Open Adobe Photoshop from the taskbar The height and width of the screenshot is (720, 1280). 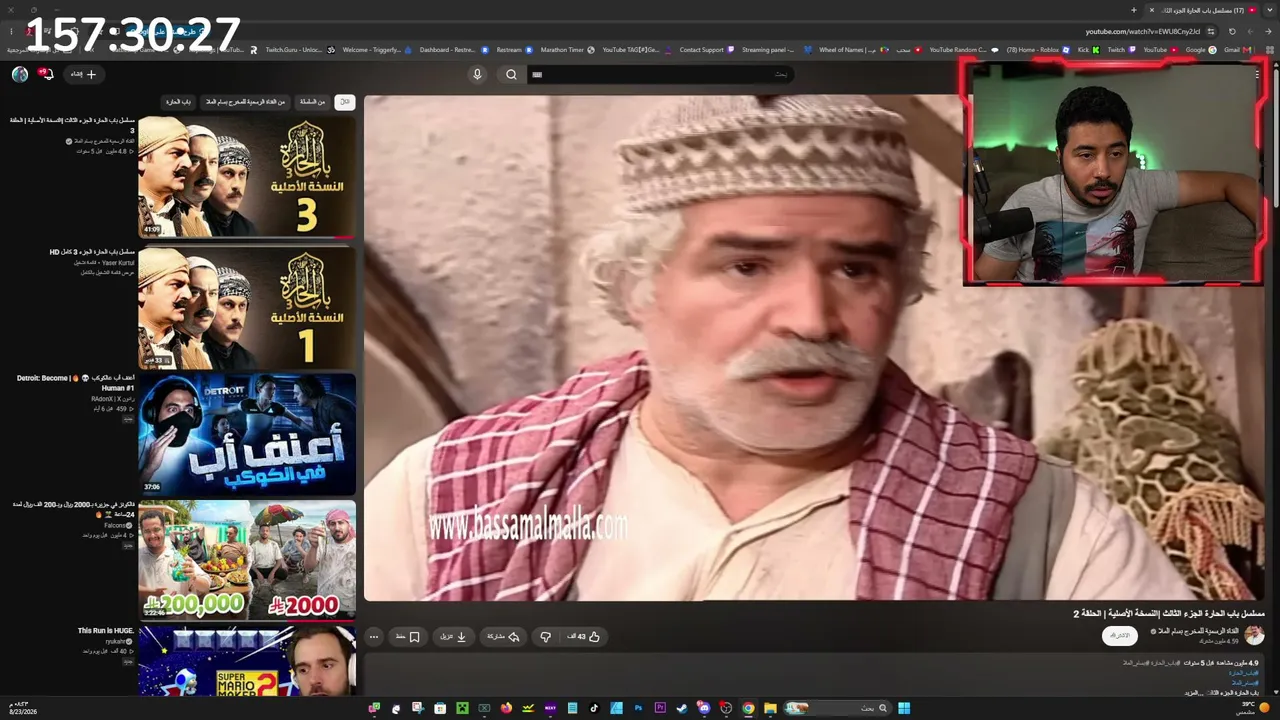pos(638,708)
